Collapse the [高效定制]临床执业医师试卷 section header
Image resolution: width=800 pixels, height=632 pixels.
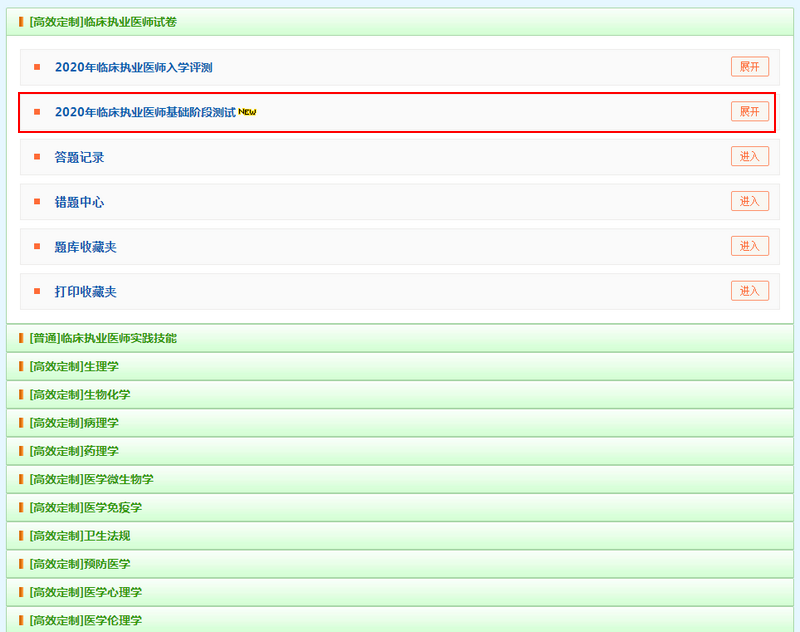(x=103, y=22)
